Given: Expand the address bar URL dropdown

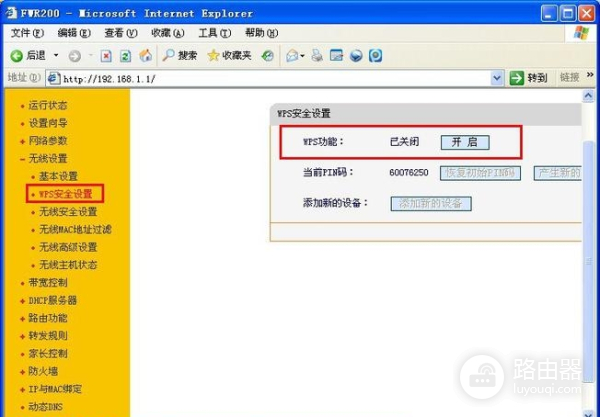Looking at the screenshot, I should pos(497,78).
